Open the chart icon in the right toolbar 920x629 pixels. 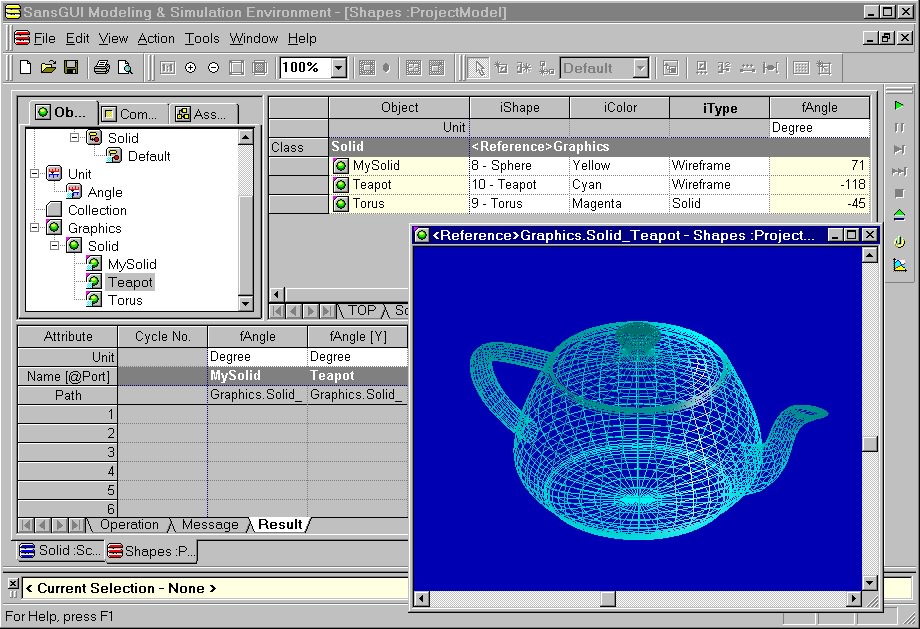pyautogui.click(x=899, y=265)
